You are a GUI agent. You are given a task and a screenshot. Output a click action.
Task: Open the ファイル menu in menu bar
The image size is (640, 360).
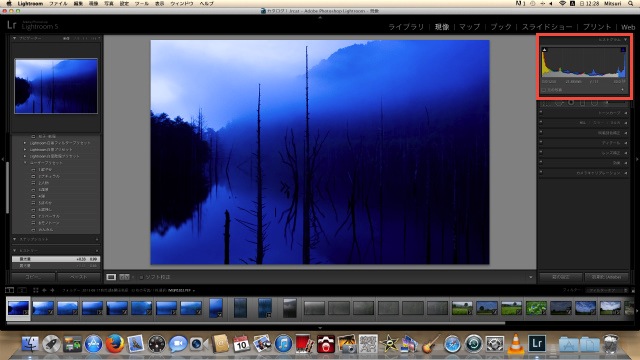click(x=58, y=3)
